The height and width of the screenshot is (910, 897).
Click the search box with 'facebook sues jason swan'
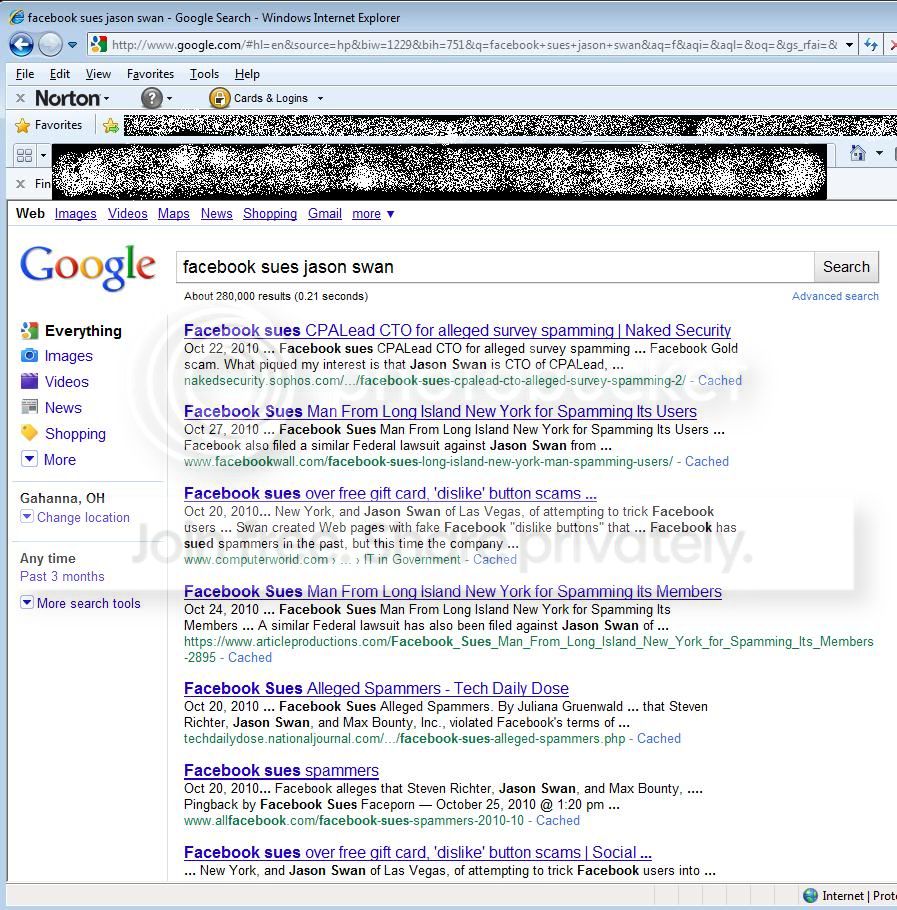(495, 267)
